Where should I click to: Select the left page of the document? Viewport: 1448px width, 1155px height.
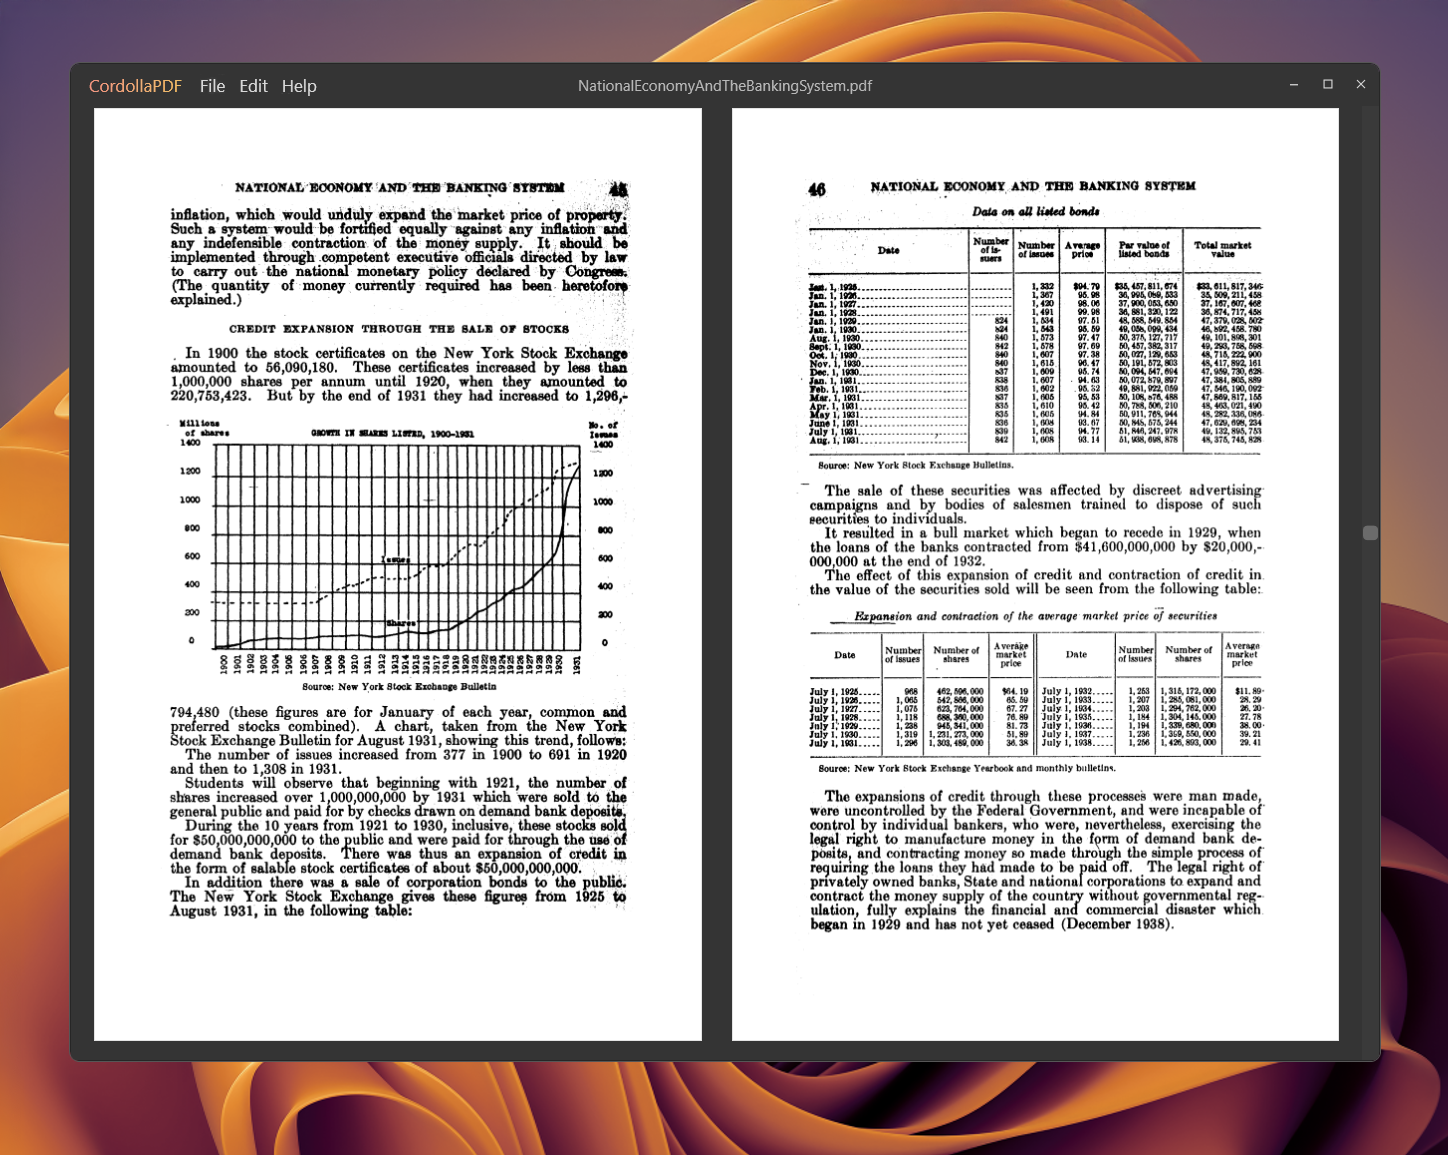click(x=398, y=575)
